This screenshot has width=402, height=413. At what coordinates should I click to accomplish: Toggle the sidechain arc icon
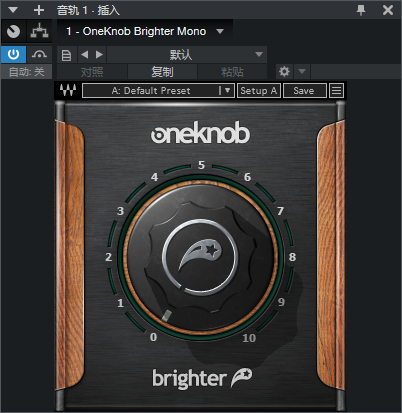coord(39,54)
